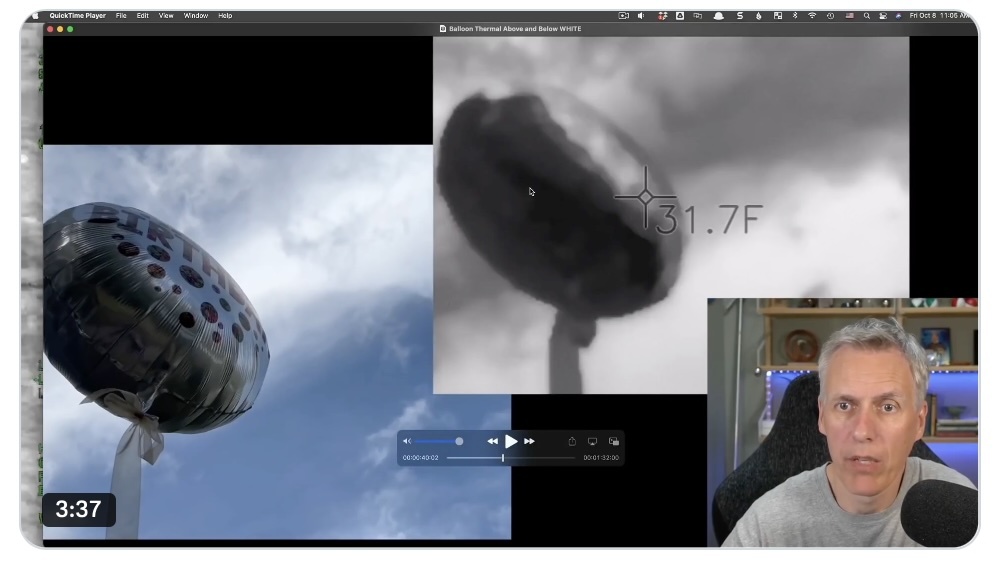Viewport: 1006px width, 578px height.
Task: Adjust the volume slider knob
Action: click(459, 441)
